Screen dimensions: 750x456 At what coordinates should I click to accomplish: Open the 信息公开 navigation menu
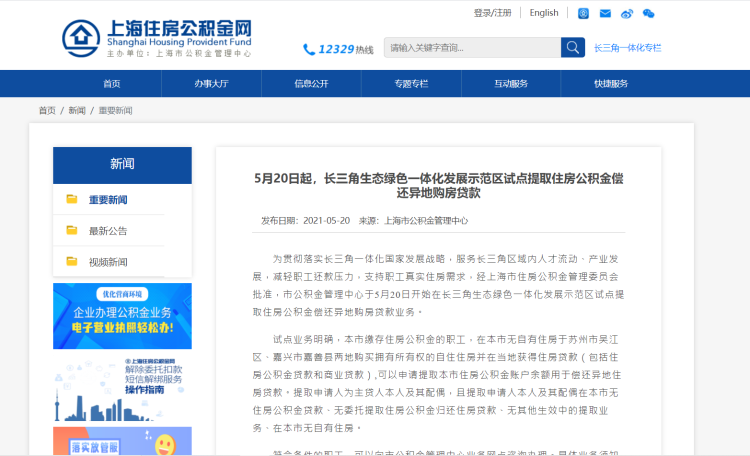pyautogui.click(x=311, y=84)
